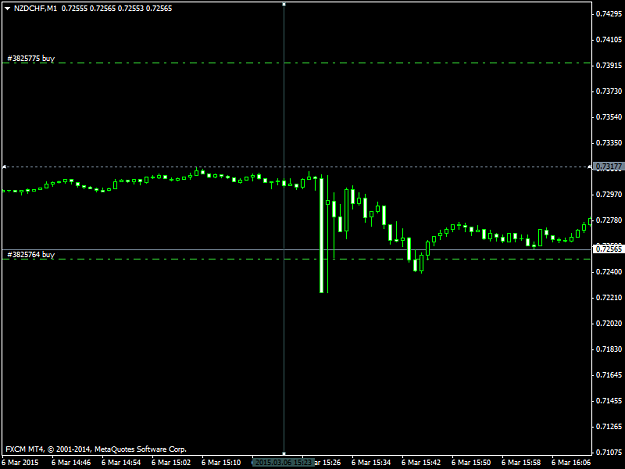Click the 0.71645 price axis label
Screen dimensions: 625x469
pos(609,375)
